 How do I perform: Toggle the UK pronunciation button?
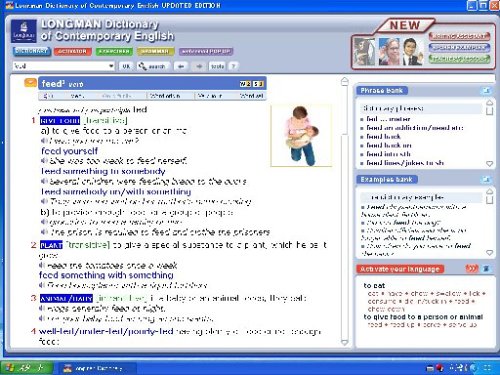coord(126,66)
